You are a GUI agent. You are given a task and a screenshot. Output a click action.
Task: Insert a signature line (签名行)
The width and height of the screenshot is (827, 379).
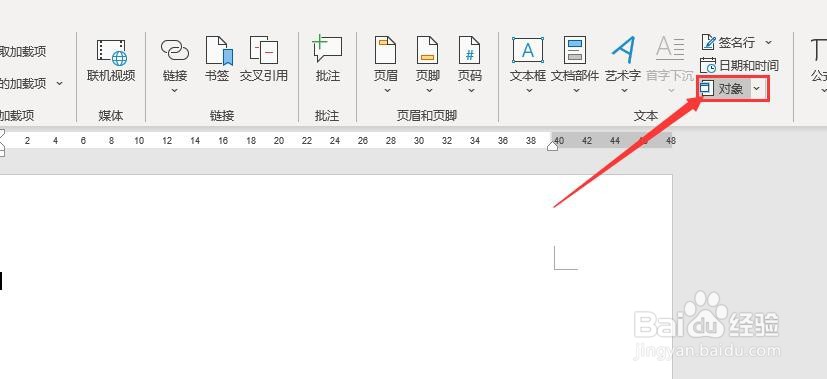pyautogui.click(x=729, y=42)
